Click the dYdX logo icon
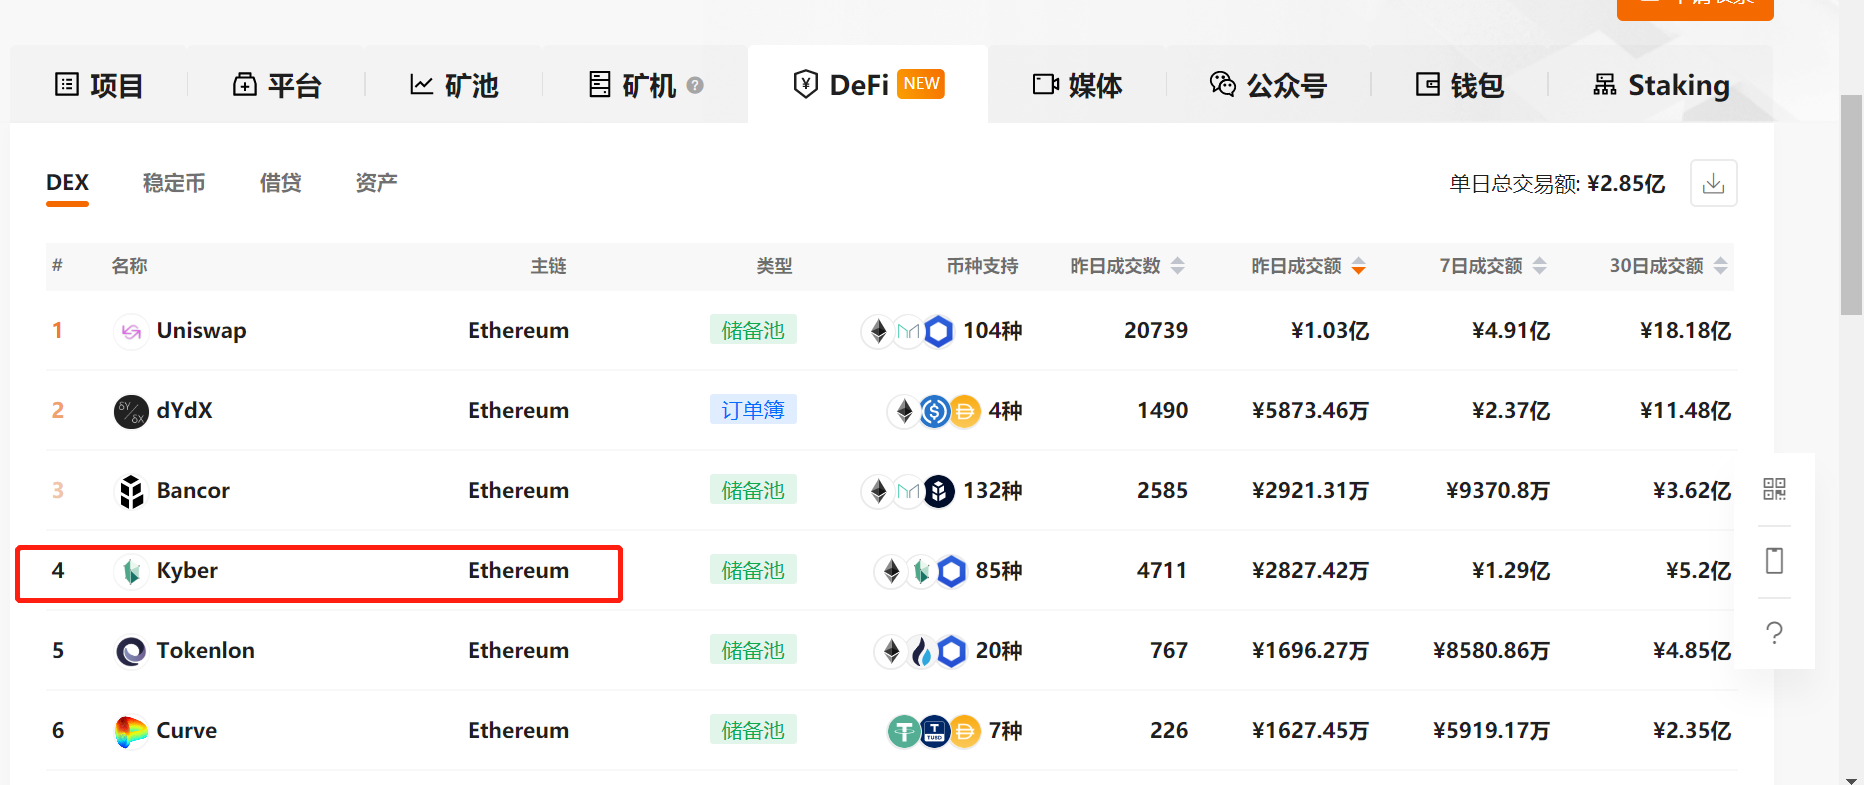Image resolution: width=1864 pixels, height=785 pixels. [131, 411]
